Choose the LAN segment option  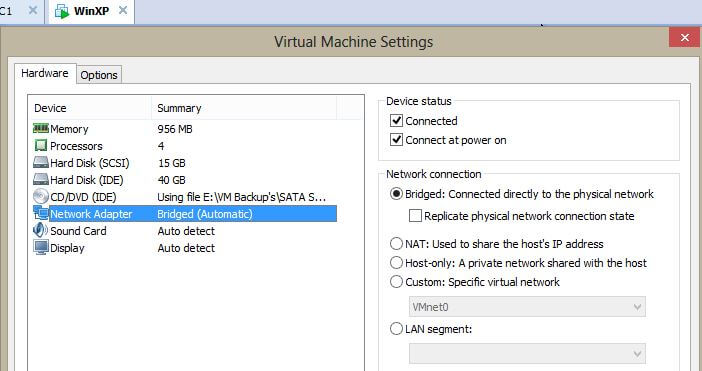[396, 329]
